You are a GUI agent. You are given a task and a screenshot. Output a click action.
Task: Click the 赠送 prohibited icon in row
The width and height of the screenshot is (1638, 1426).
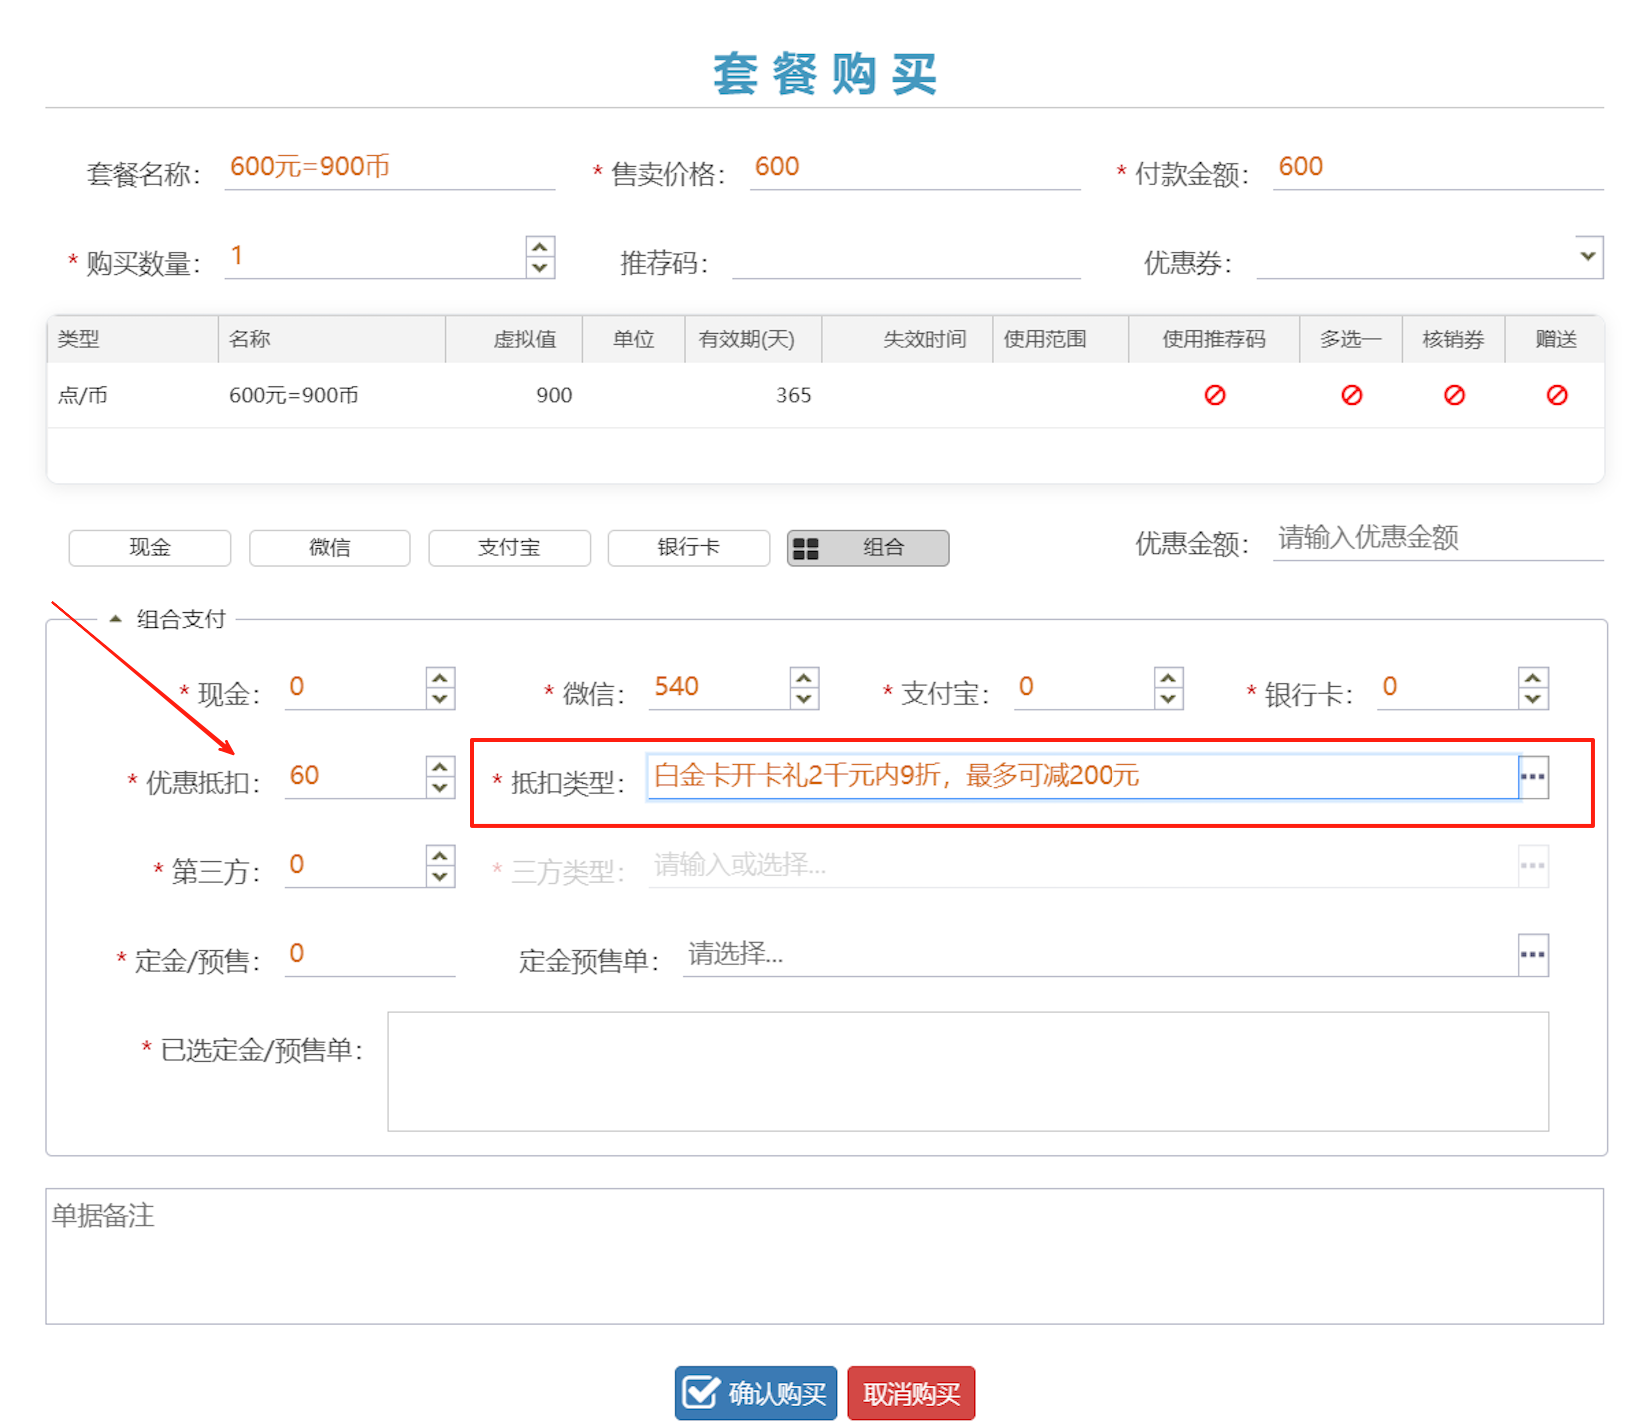[x=1556, y=395]
